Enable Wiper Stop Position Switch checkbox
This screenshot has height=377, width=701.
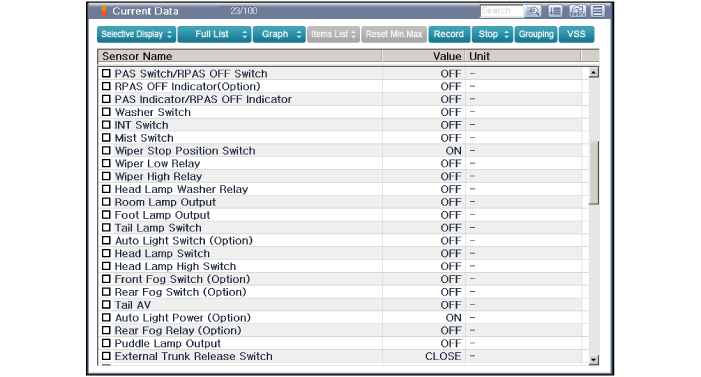106,150
